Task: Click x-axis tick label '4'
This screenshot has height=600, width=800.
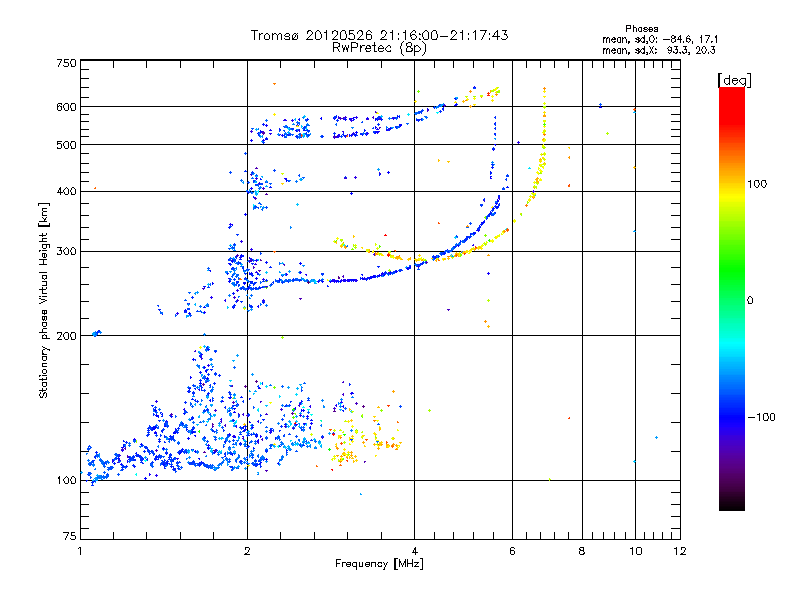Action: click(415, 551)
